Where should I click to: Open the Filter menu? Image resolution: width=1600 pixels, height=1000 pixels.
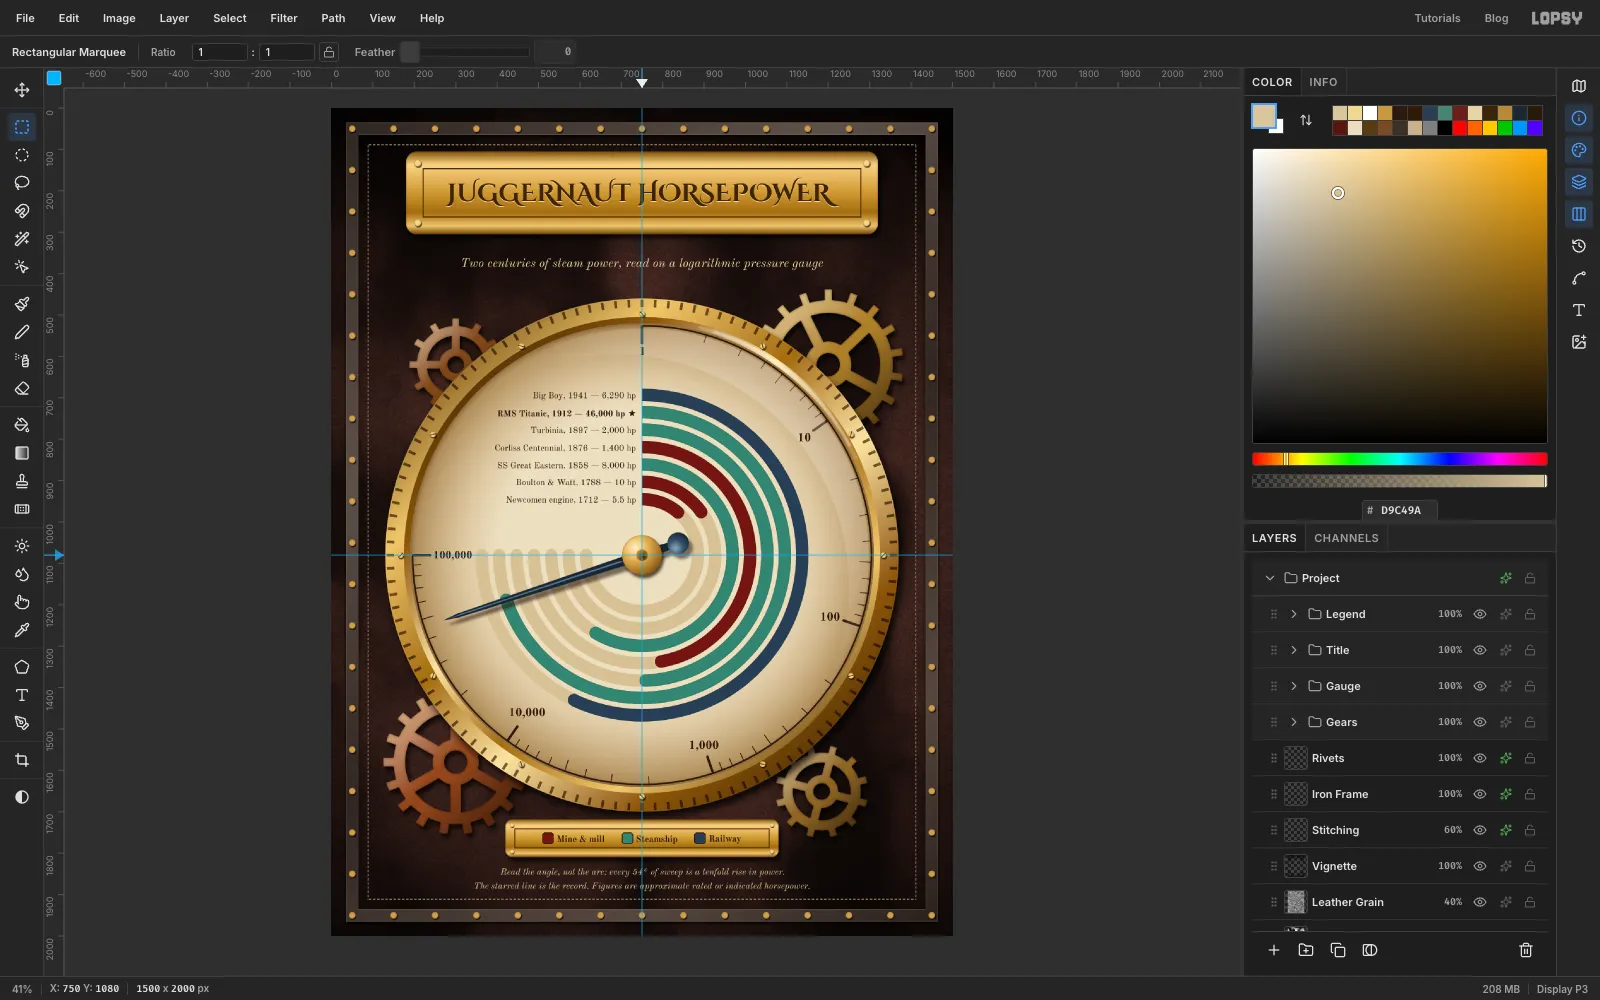284,18
